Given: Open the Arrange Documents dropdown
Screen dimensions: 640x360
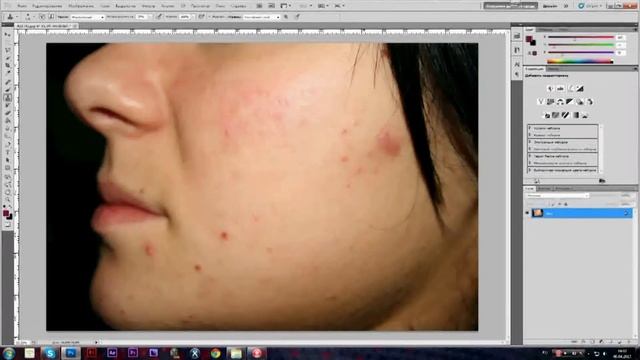Looking at the screenshot, I should point(323,6).
